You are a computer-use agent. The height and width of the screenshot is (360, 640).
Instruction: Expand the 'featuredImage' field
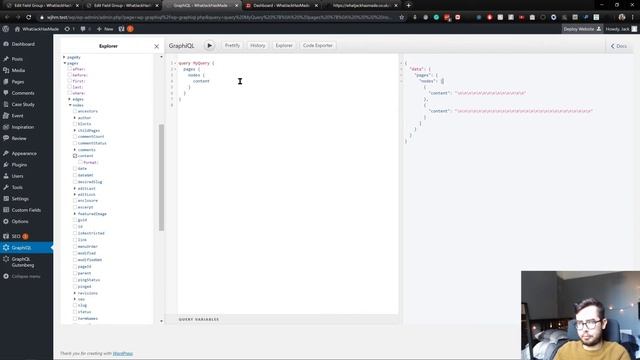click(x=75, y=214)
